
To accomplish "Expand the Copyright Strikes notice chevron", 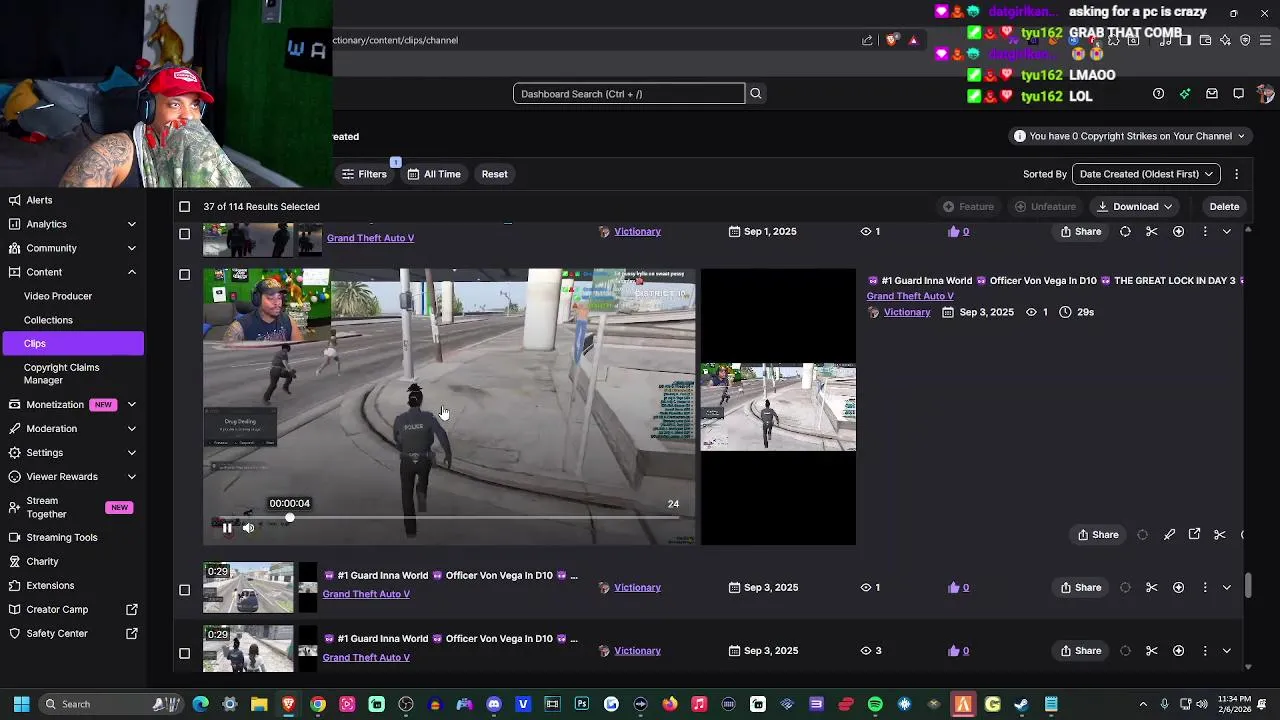I will click(1241, 137).
